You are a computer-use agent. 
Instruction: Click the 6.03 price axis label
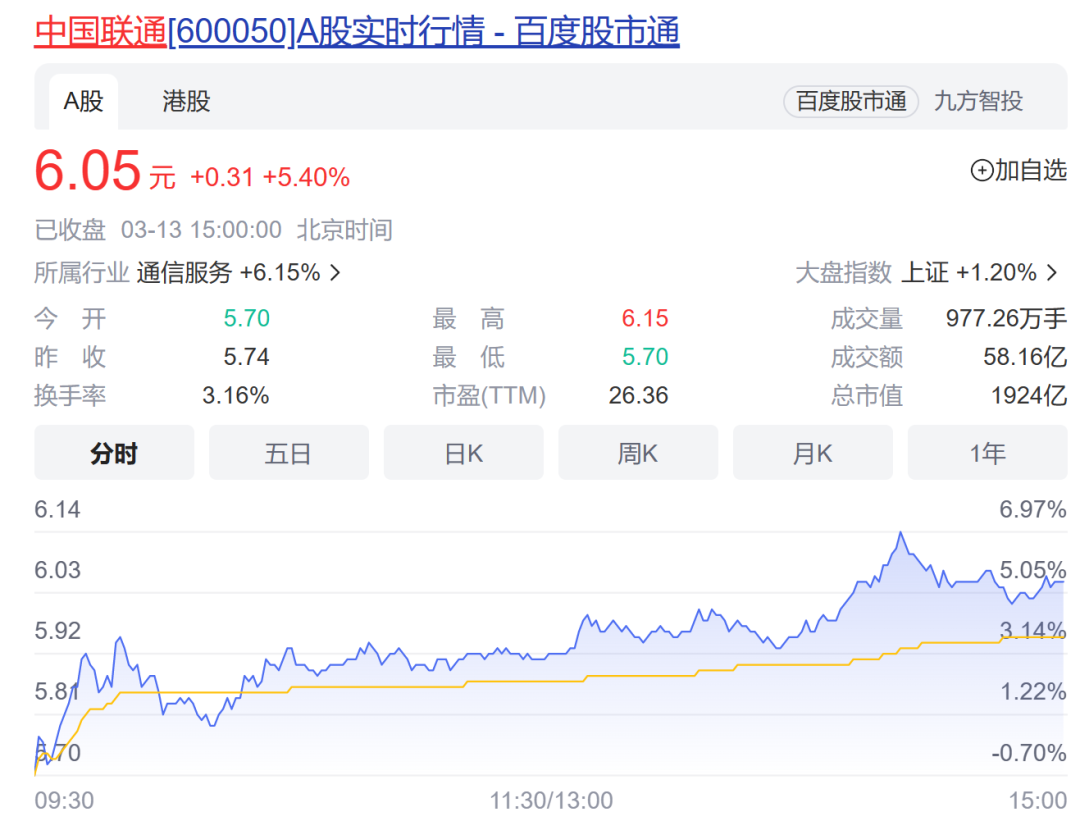point(57,570)
